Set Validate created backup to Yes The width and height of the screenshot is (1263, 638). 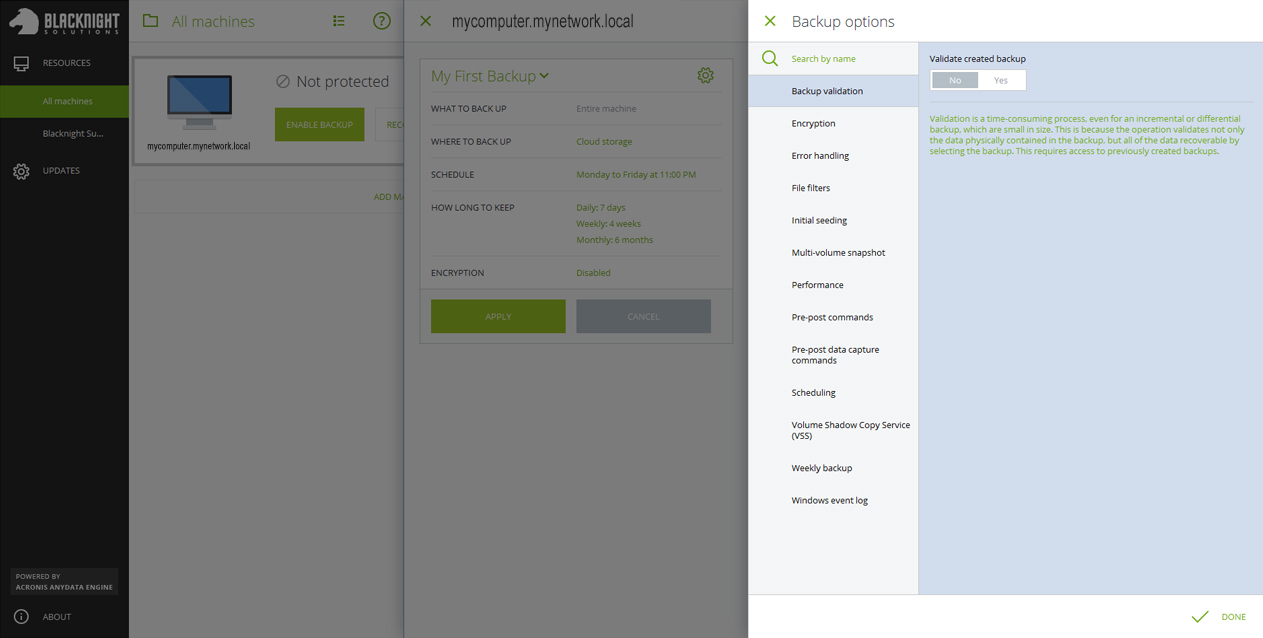coord(1001,80)
